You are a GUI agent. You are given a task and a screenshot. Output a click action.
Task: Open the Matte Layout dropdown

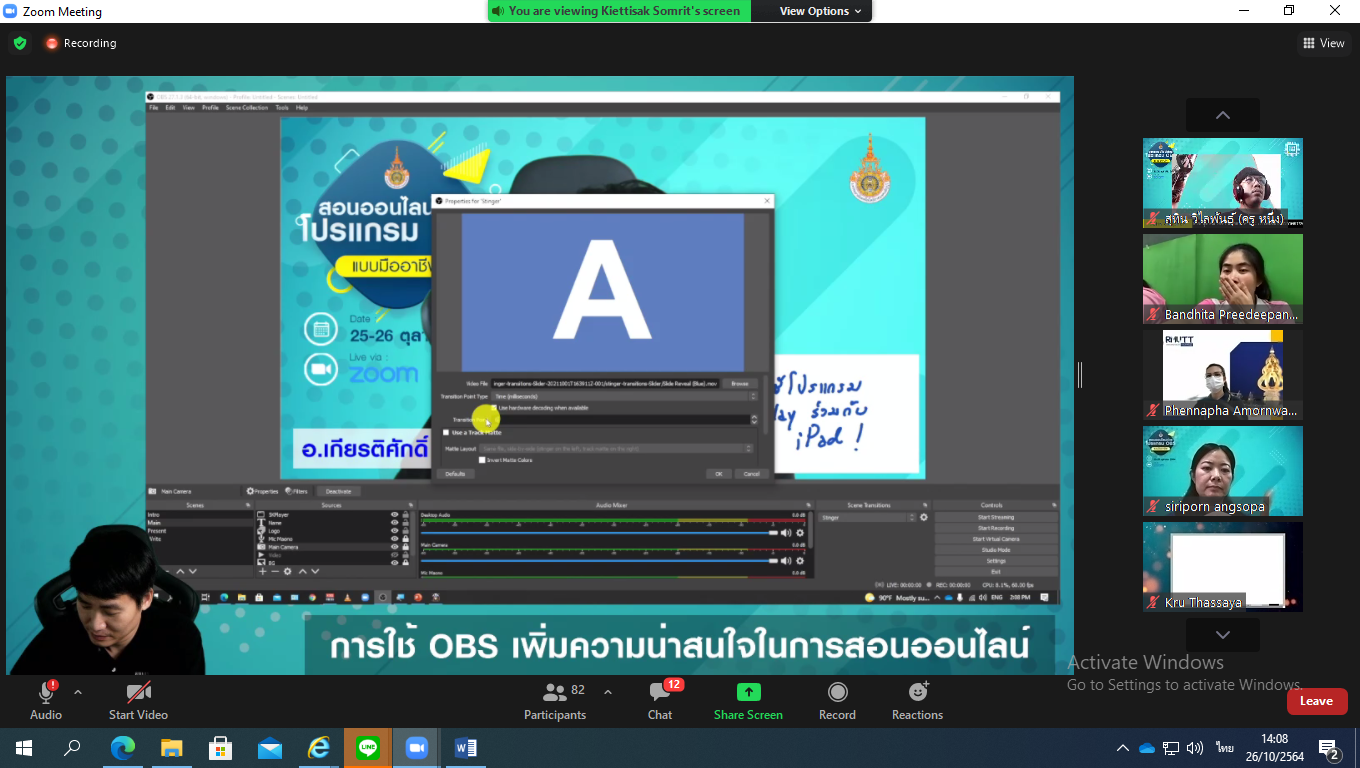click(x=616, y=448)
